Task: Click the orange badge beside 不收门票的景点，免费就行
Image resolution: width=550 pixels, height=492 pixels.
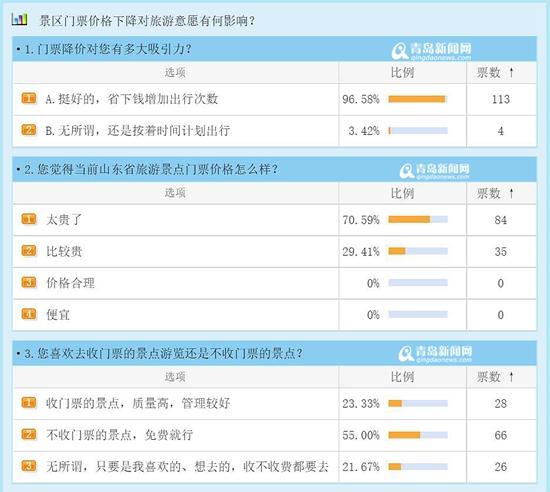Action: [x=29, y=434]
